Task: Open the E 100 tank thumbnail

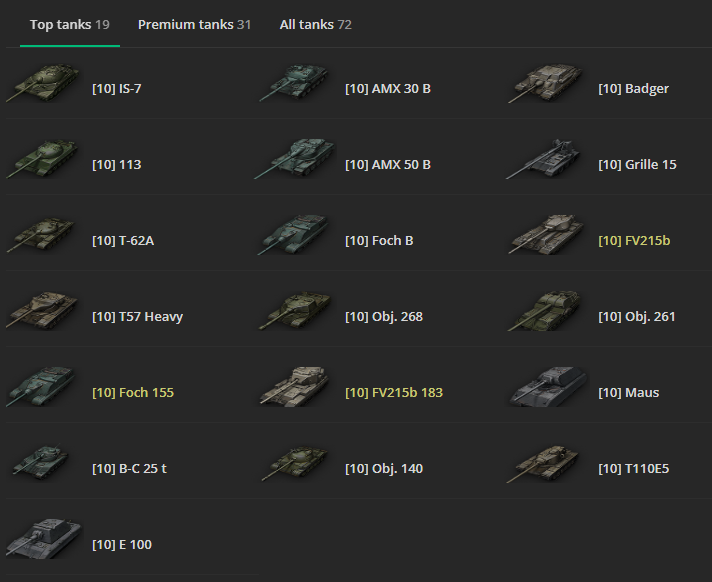Action: [44, 538]
